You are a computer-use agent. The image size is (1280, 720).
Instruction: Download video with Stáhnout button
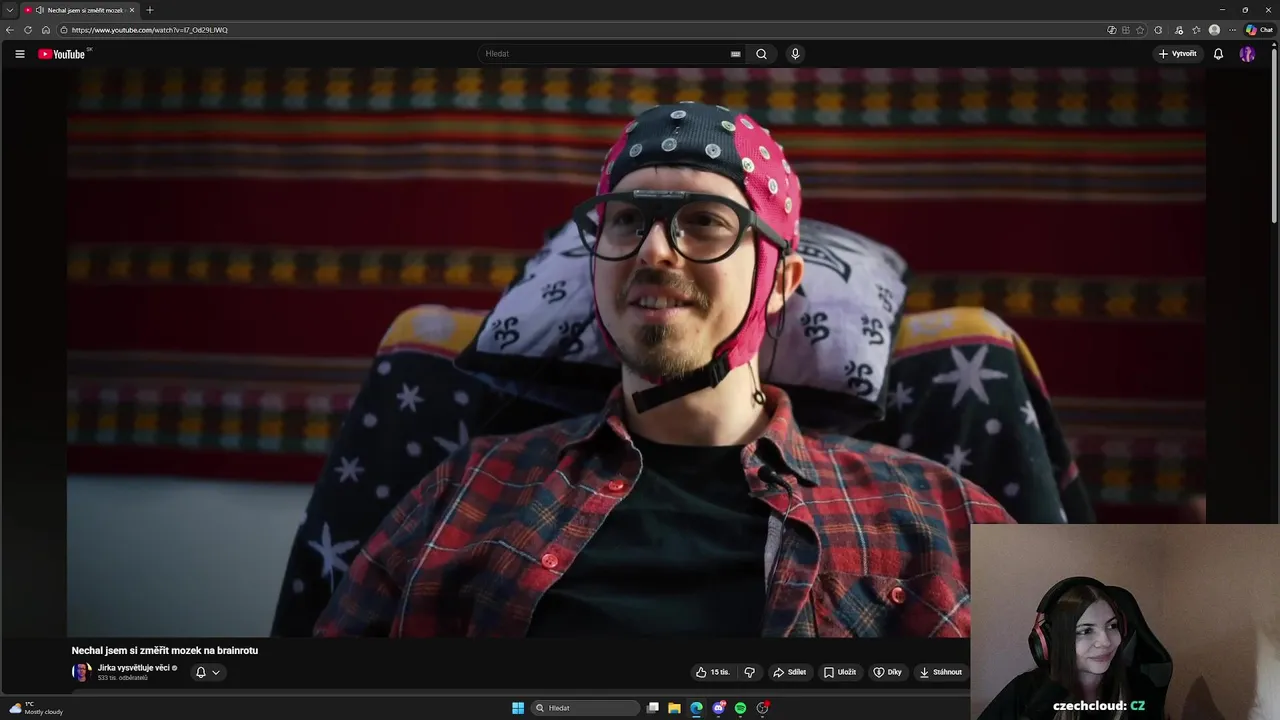click(x=941, y=672)
